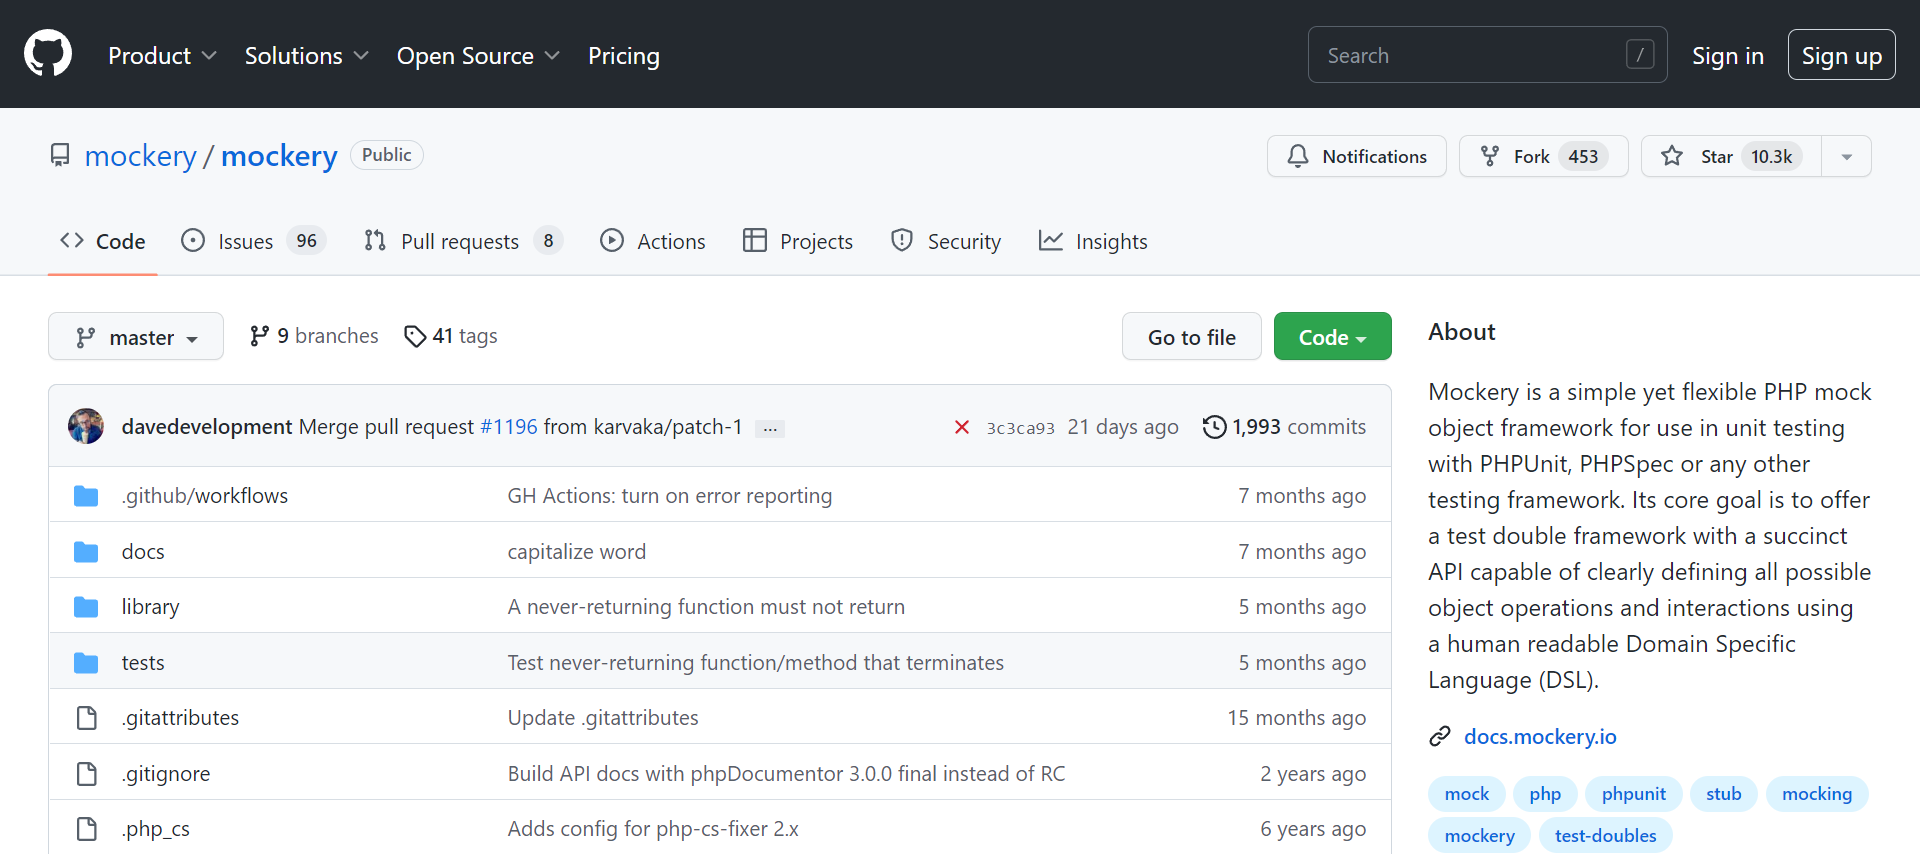Click the Star count 10.3k
Viewport: 1920px width, 854px height.
[x=1771, y=156]
